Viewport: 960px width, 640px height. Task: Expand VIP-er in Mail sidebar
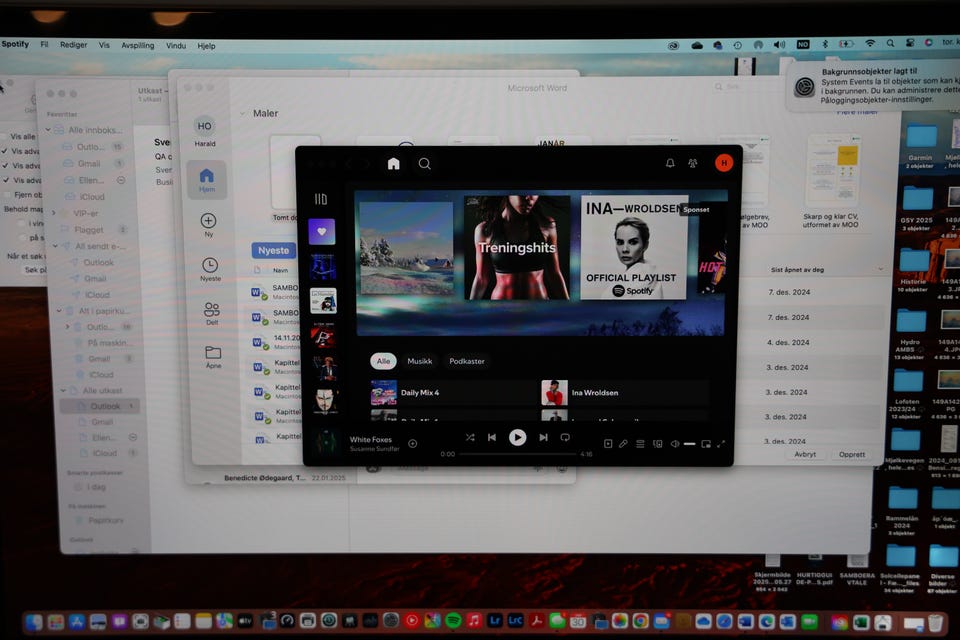point(54,213)
